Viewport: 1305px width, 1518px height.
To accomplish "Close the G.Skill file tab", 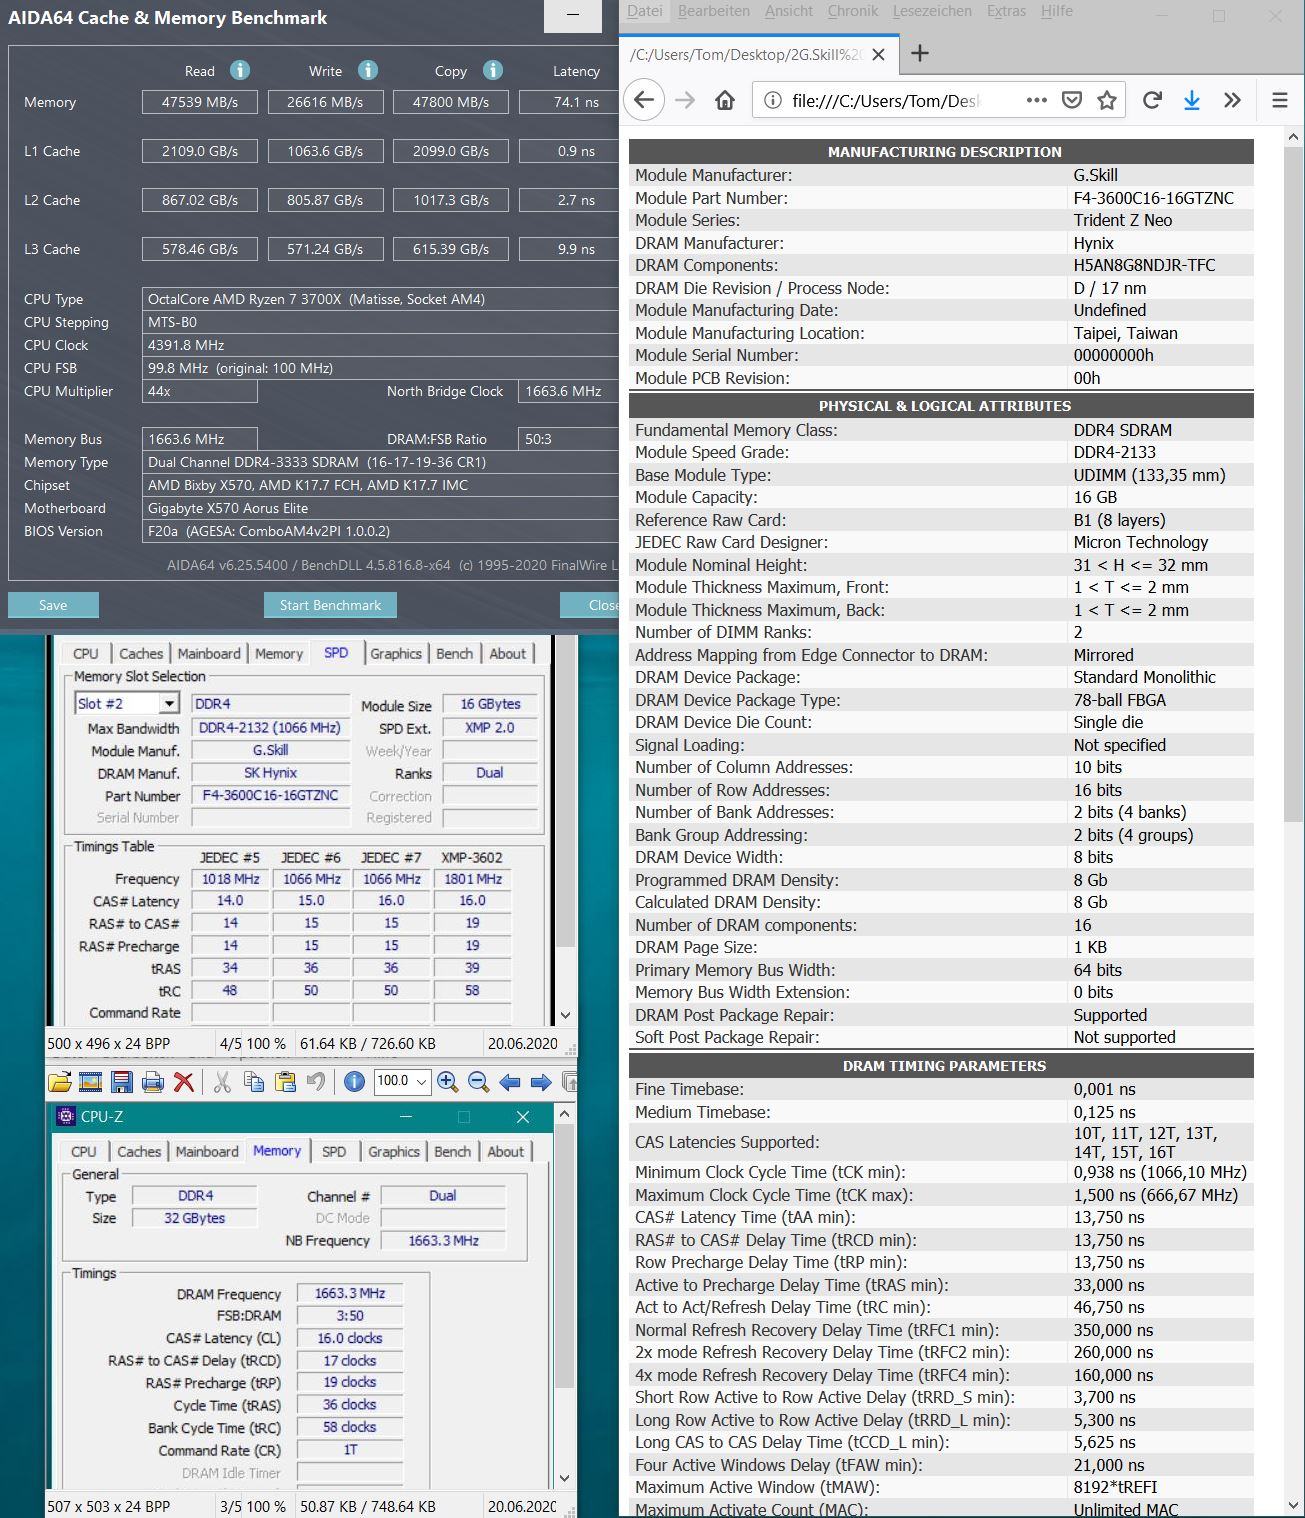I will [878, 55].
